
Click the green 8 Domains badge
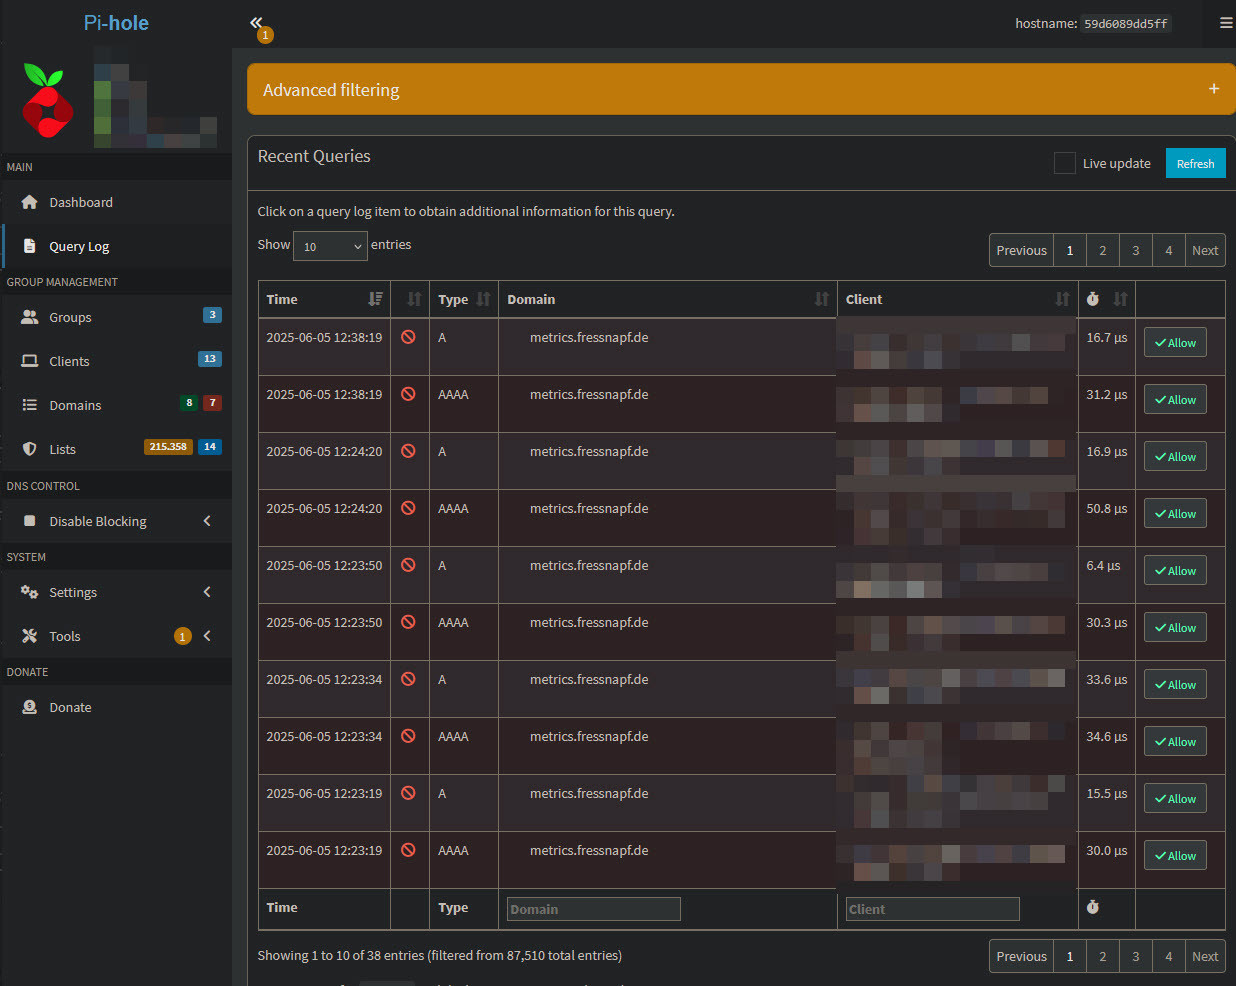tap(188, 403)
